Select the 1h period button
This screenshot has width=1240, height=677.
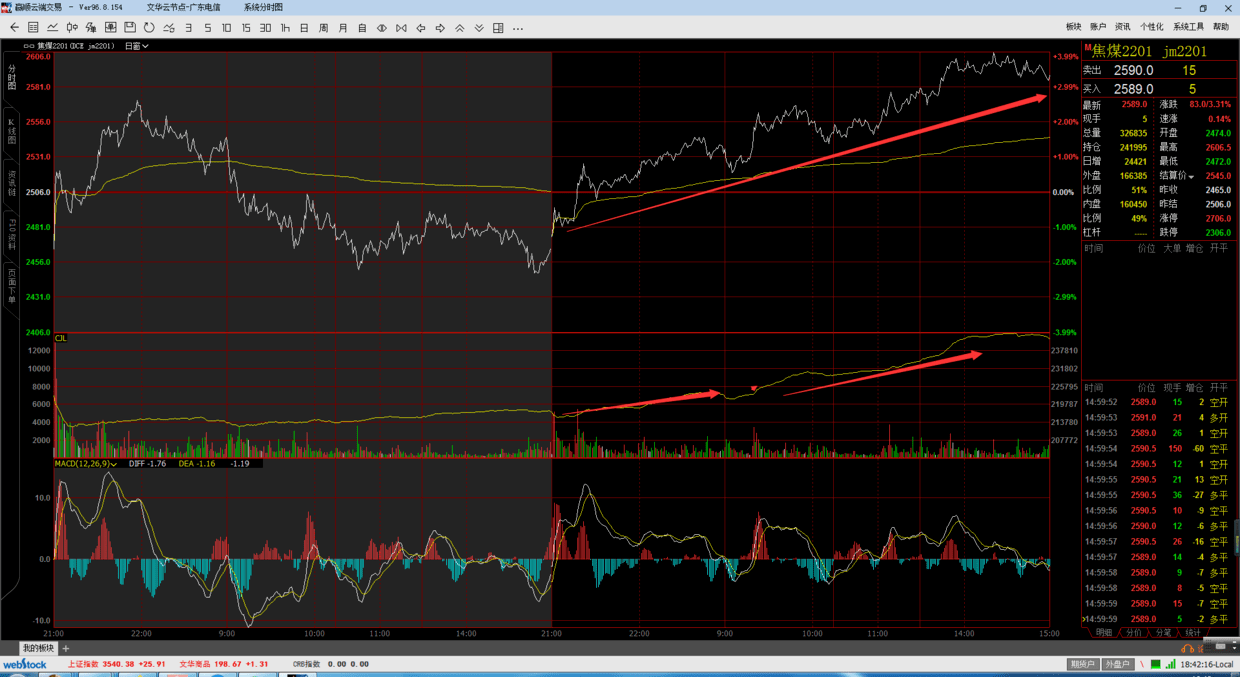285,28
